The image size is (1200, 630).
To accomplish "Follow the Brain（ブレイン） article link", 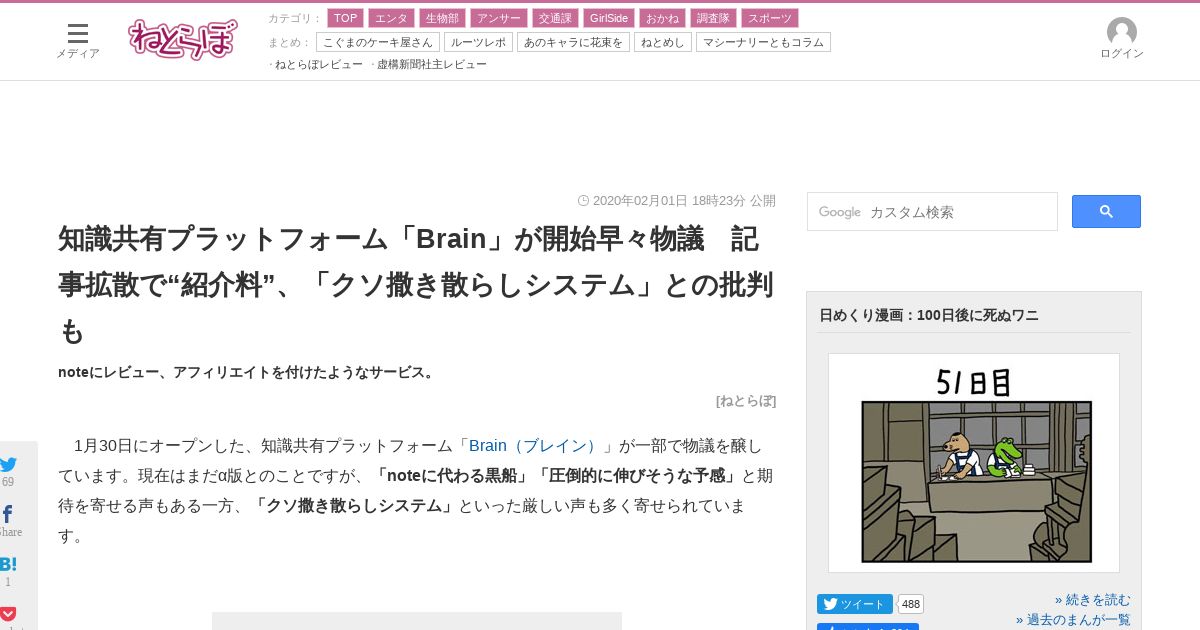I will 534,445.
